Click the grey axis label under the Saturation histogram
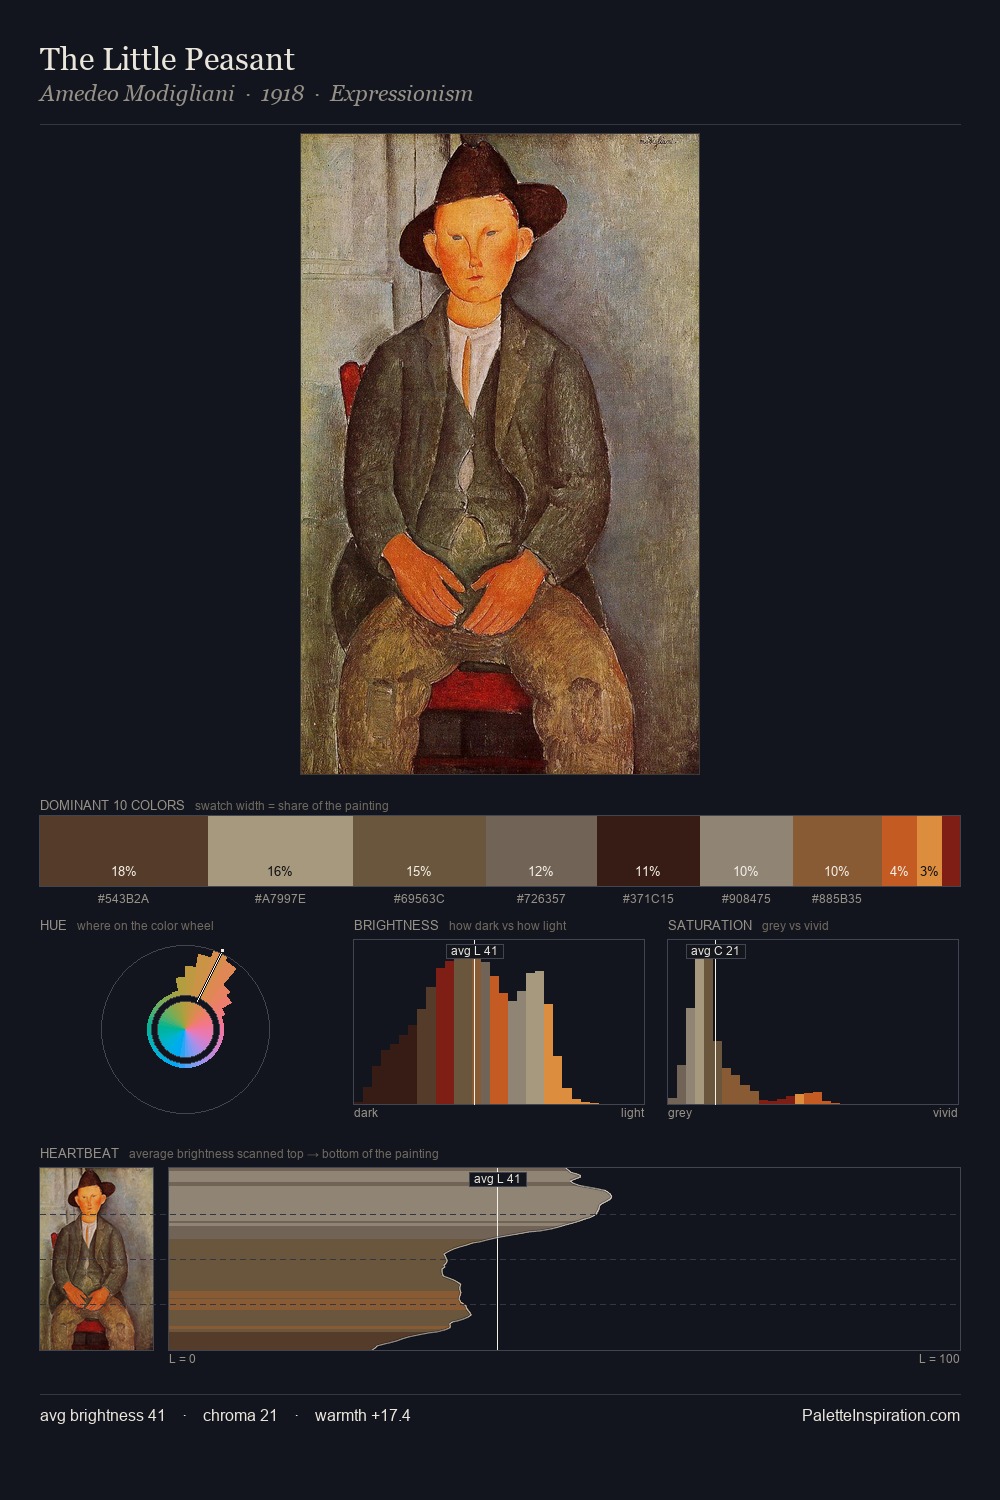1000x1500 pixels. 680,1113
